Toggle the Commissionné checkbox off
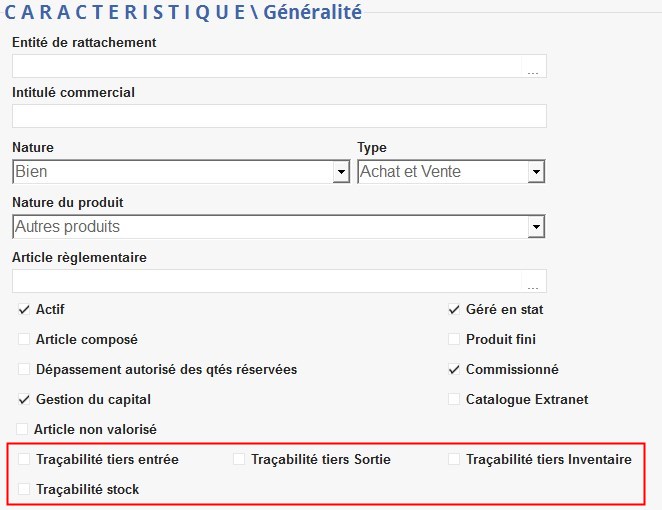 tap(454, 370)
